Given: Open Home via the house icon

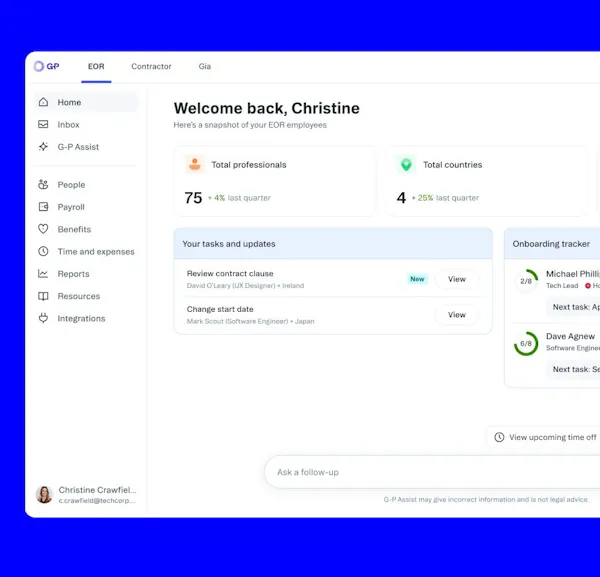Looking at the screenshot, I should pos(43,102).
